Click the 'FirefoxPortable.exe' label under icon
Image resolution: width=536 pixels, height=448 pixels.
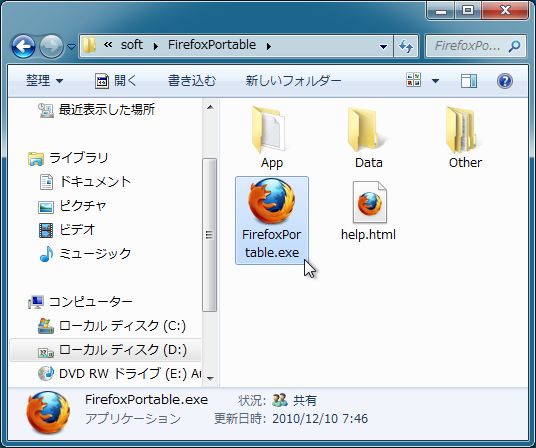tap(272, 243)
